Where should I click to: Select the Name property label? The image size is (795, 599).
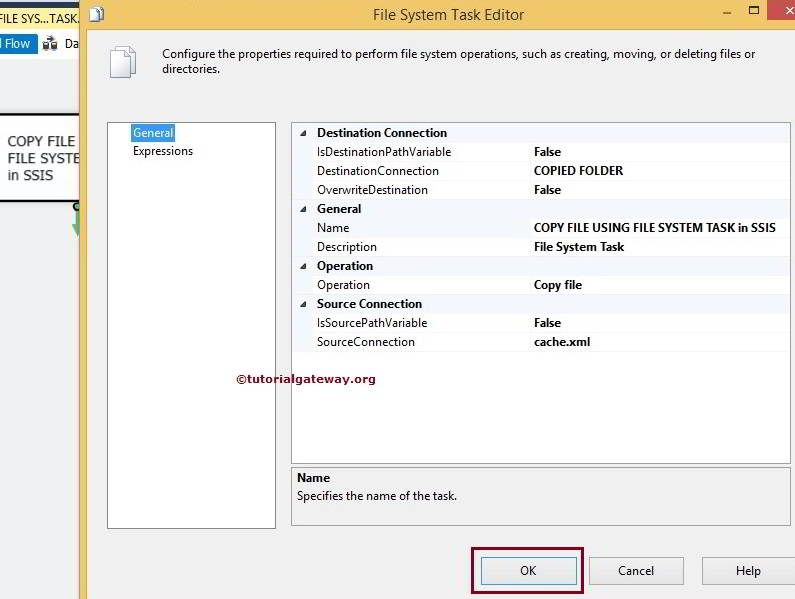333,228
